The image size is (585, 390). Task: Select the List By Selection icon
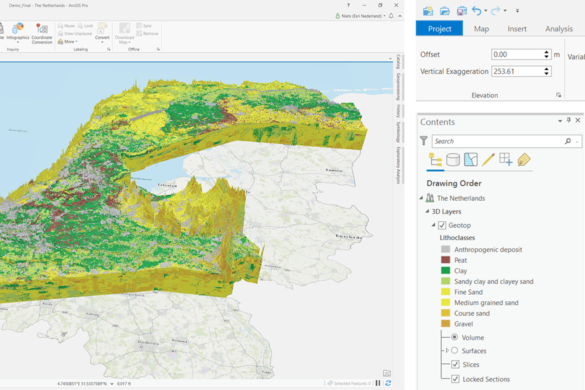pyautogui.click(x=471, y=160)
